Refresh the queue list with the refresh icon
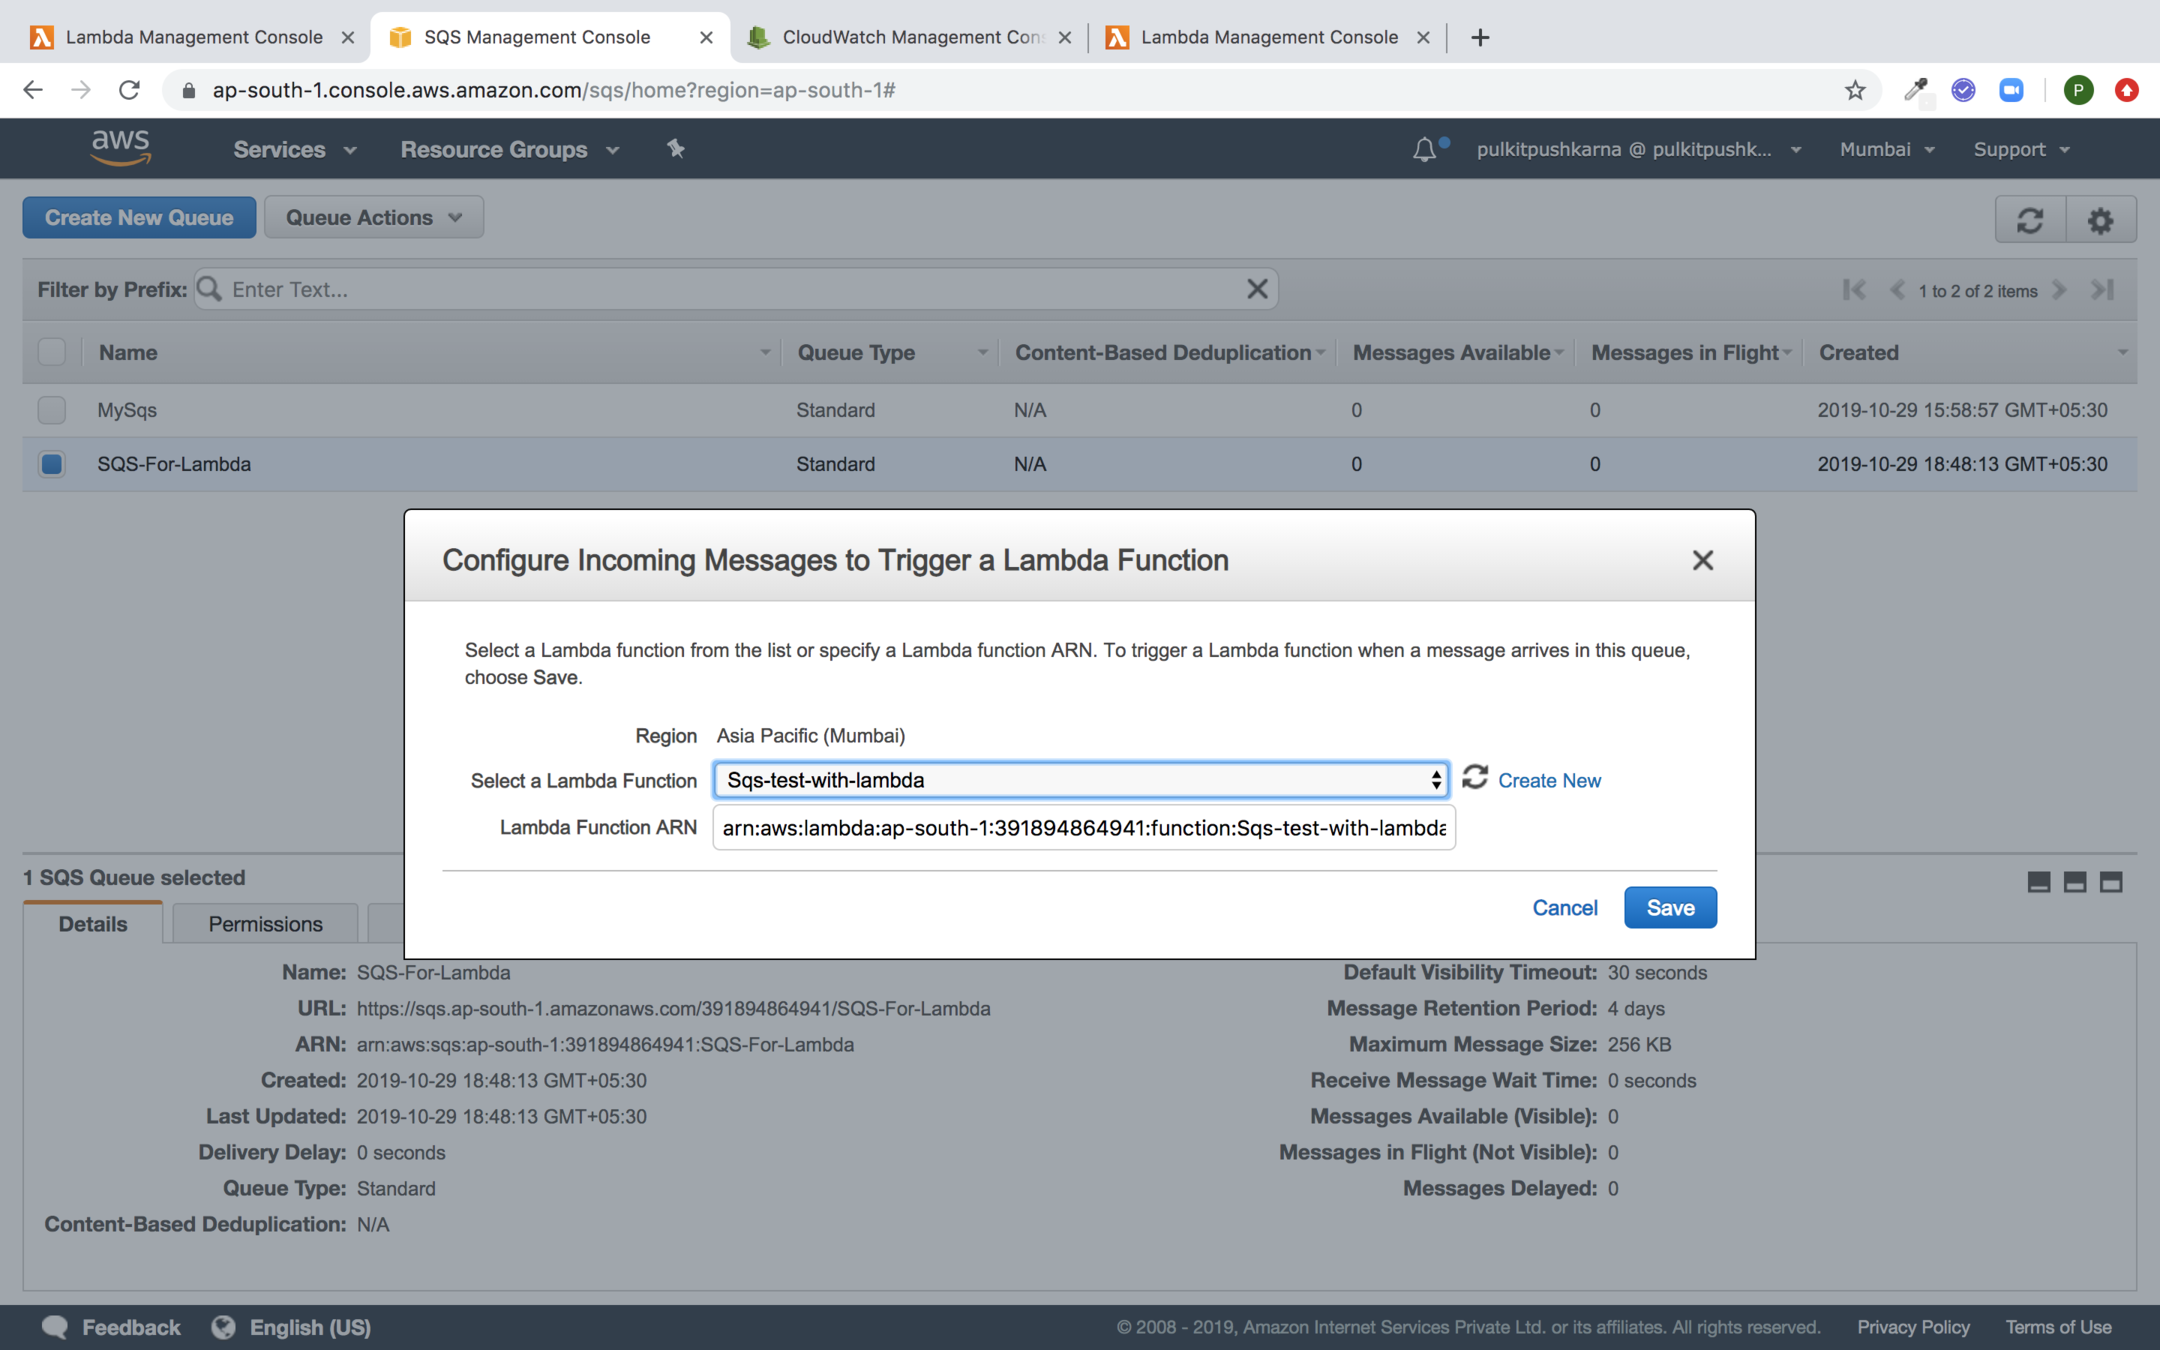The width and height of the screenshot is (2160, 1350). click(2030, 220)
